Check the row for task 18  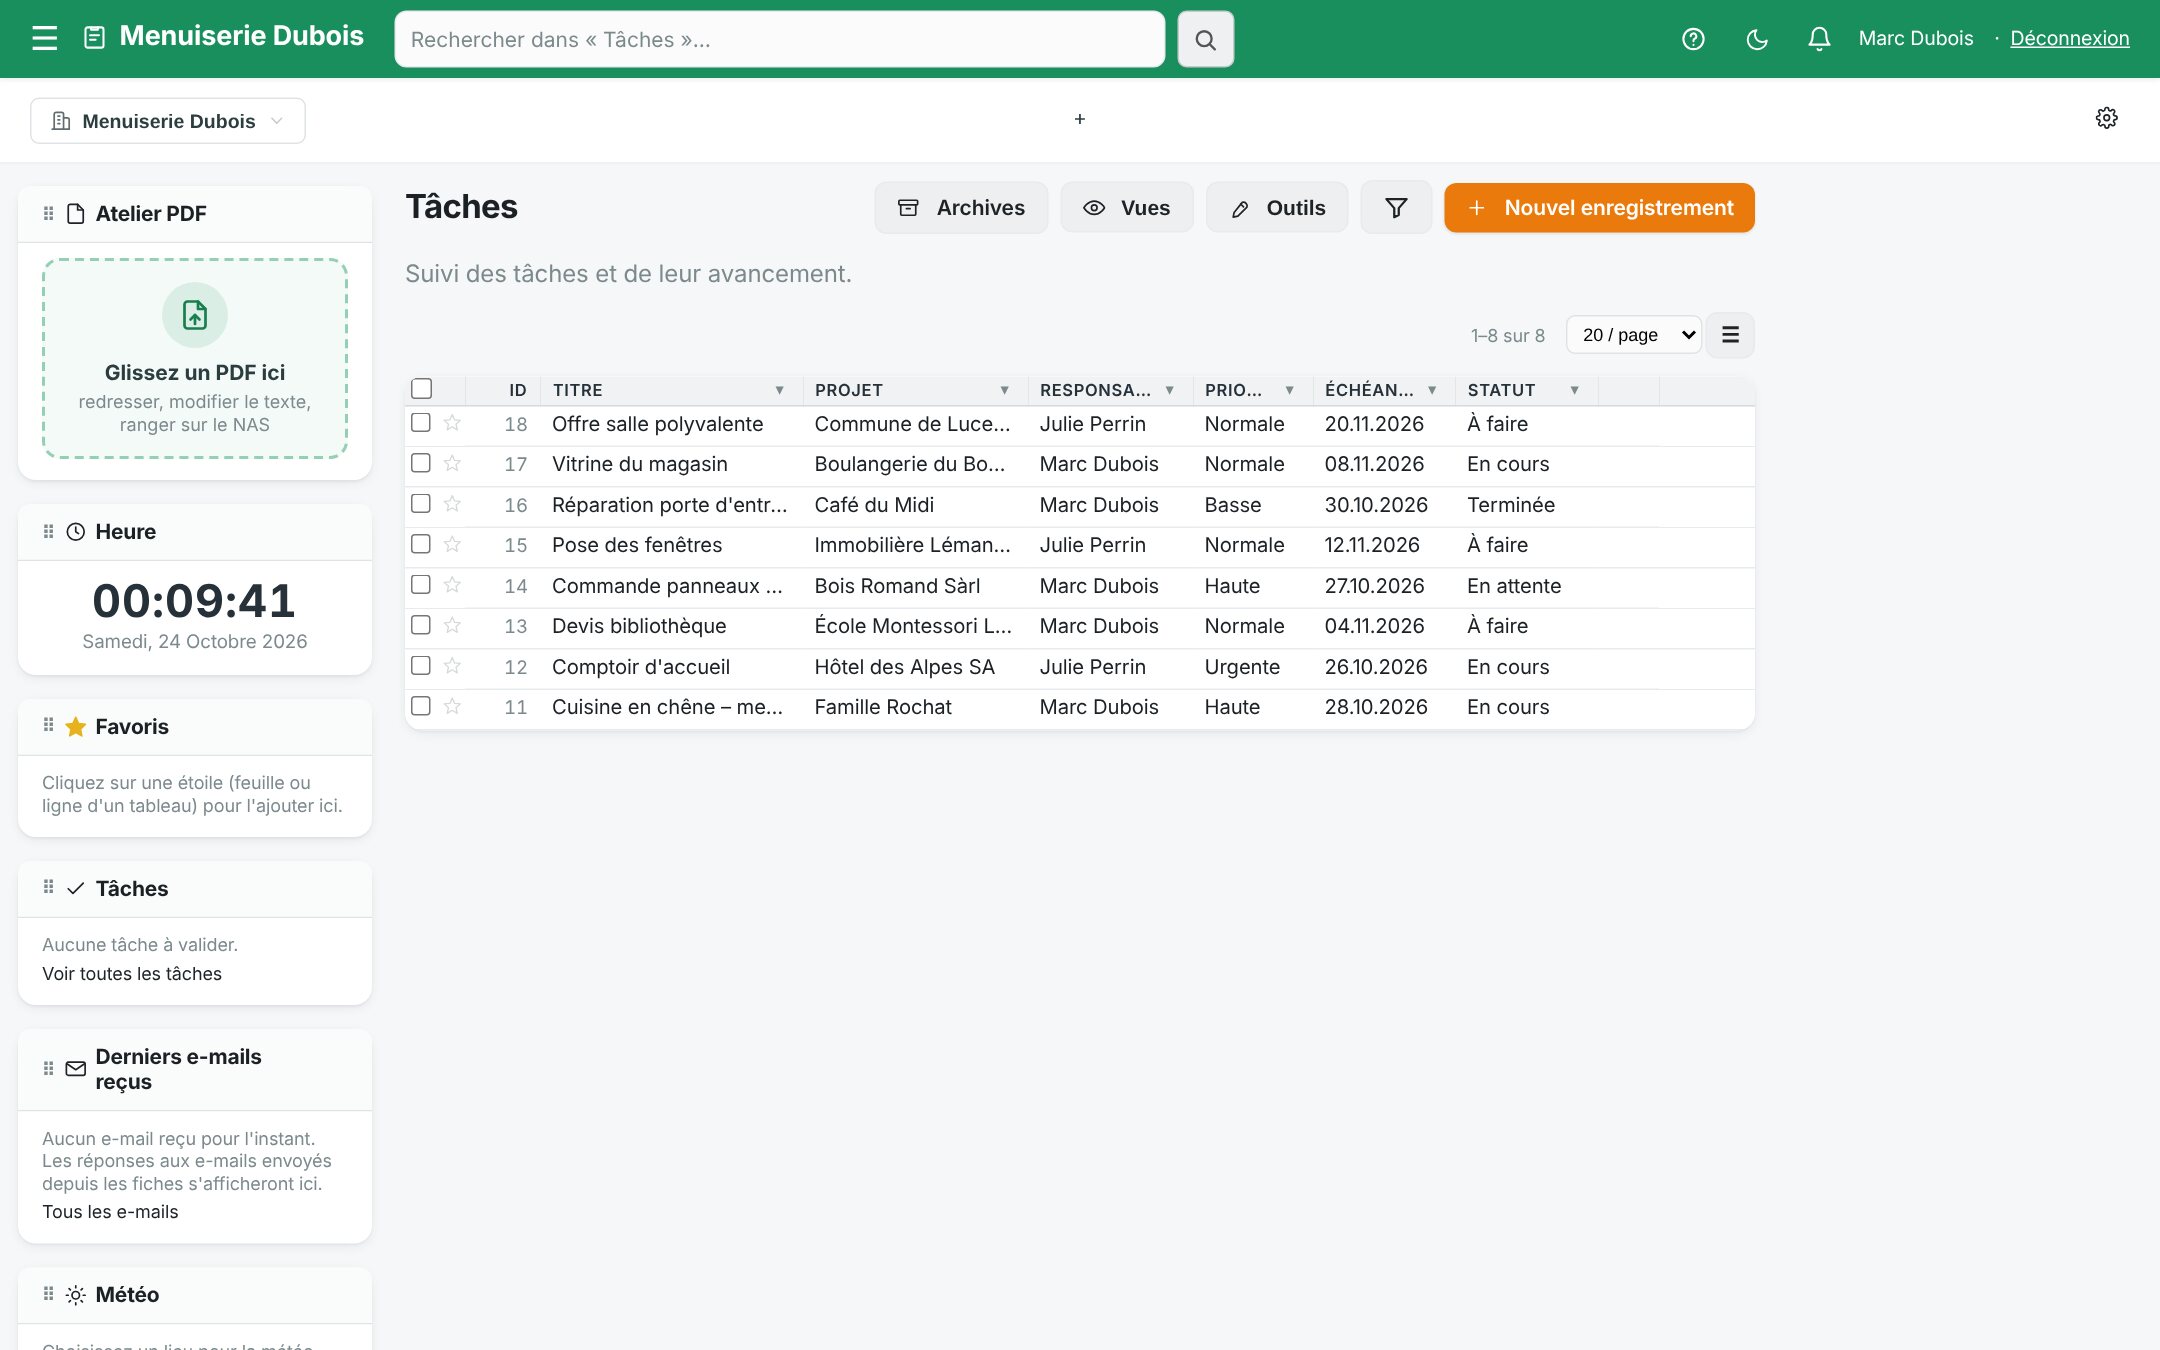pyautogui.click(x=421, y=423)
